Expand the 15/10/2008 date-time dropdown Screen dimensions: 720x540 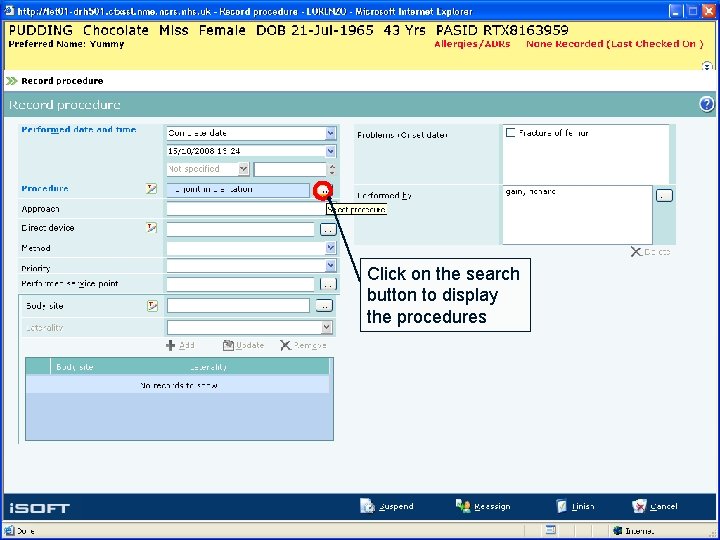pyautogui.click(x=331, y=151)
